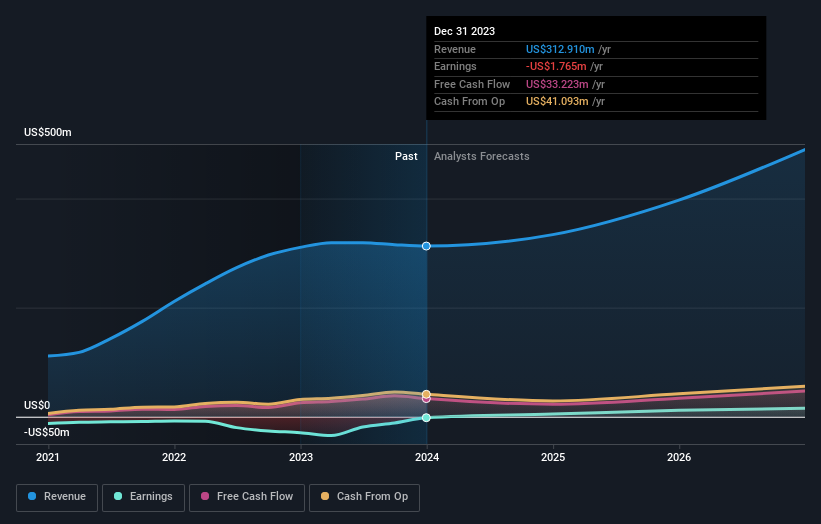
Task: Click the Revenue data point marker at 2024
Action: pos(426,246)
